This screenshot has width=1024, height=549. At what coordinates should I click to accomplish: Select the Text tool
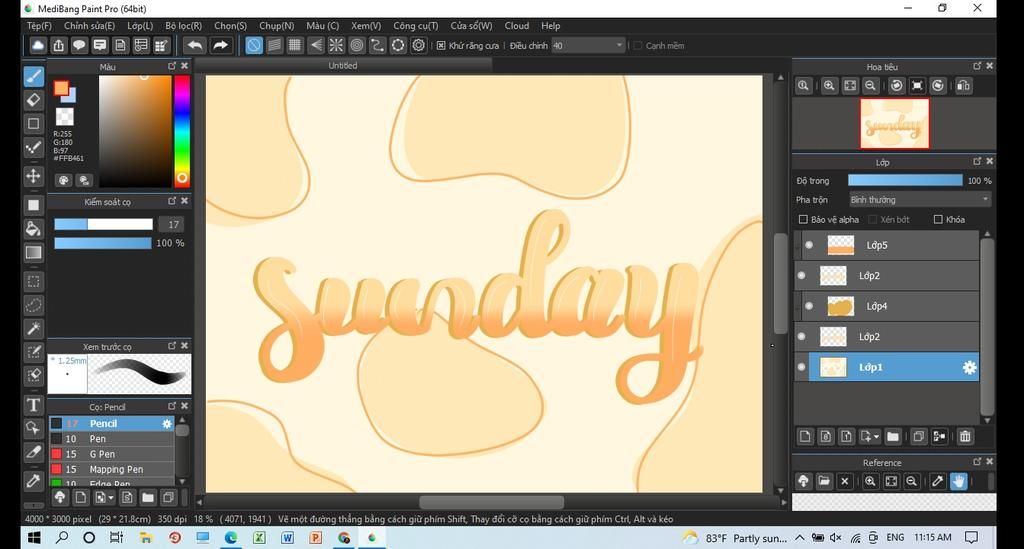(x=34, y=405)
